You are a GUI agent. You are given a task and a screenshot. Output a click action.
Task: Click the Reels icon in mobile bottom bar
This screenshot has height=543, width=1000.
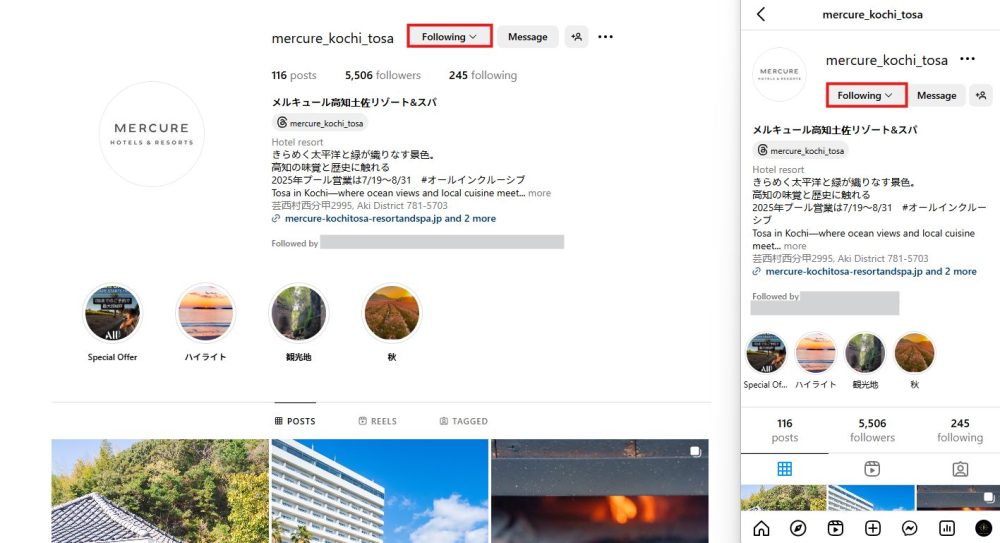[x=835, y=528]
